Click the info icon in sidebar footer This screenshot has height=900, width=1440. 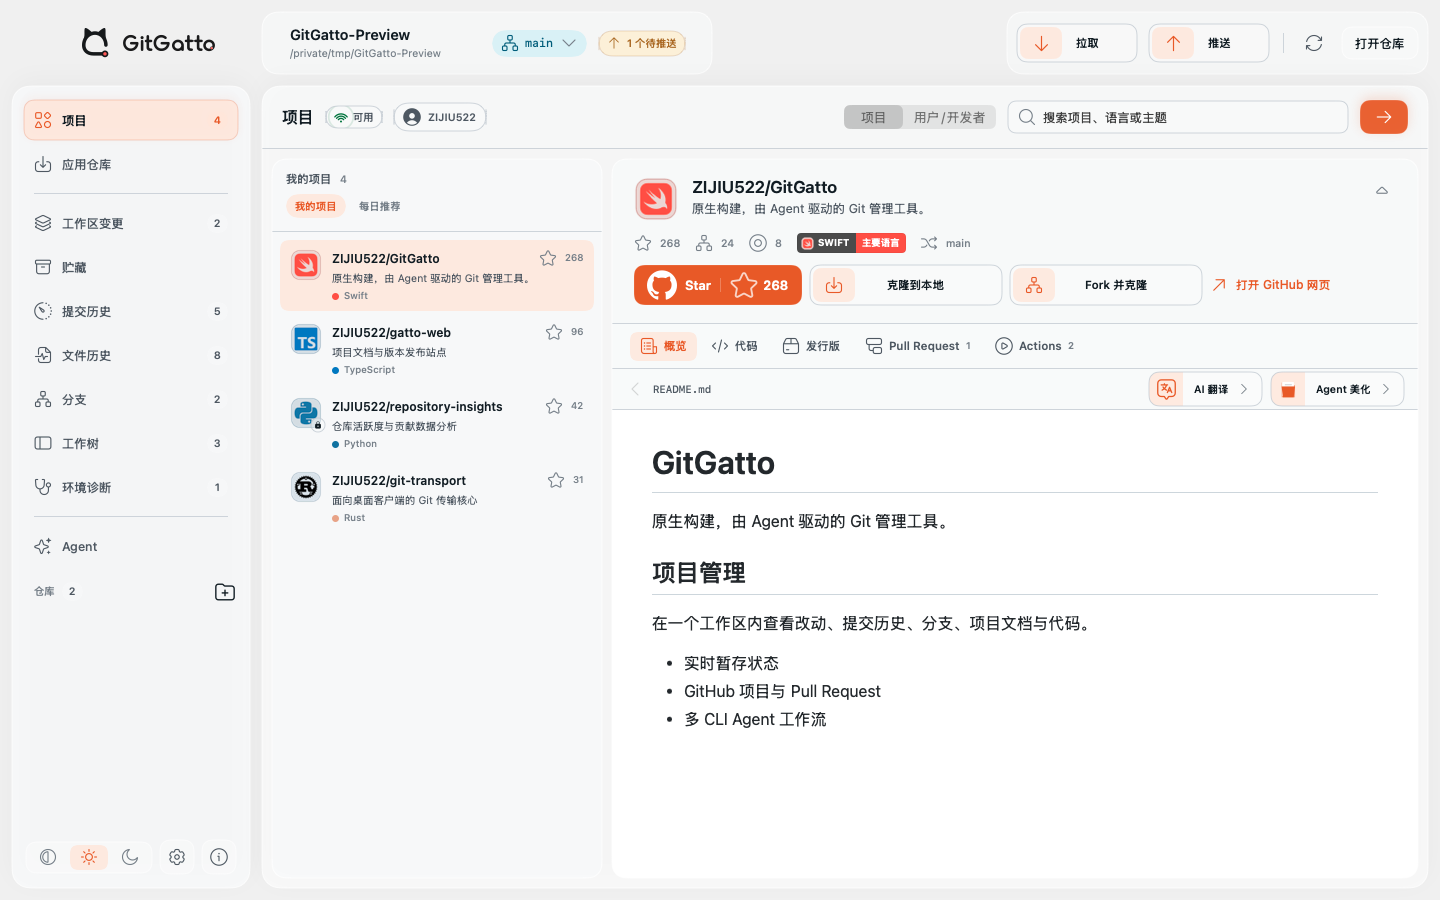[x=219, y=857]
